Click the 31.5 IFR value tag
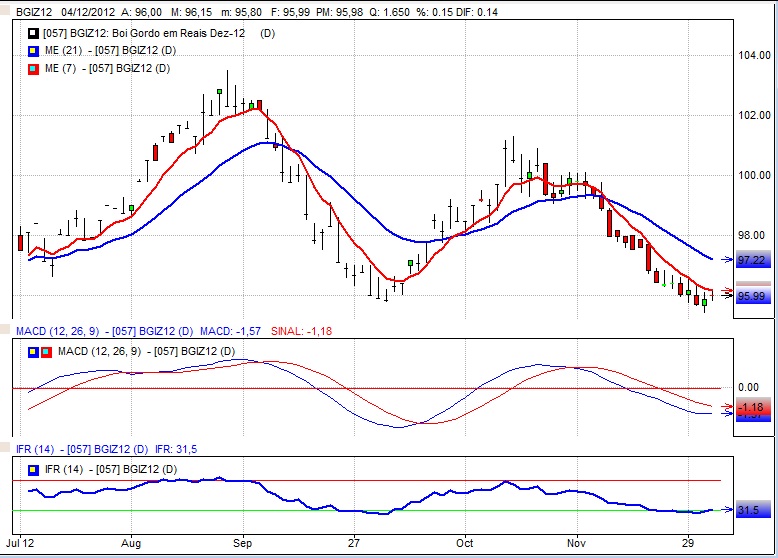The width and height of the screenshot is (778, 558). pyautogui.click(x=751, y=510)
